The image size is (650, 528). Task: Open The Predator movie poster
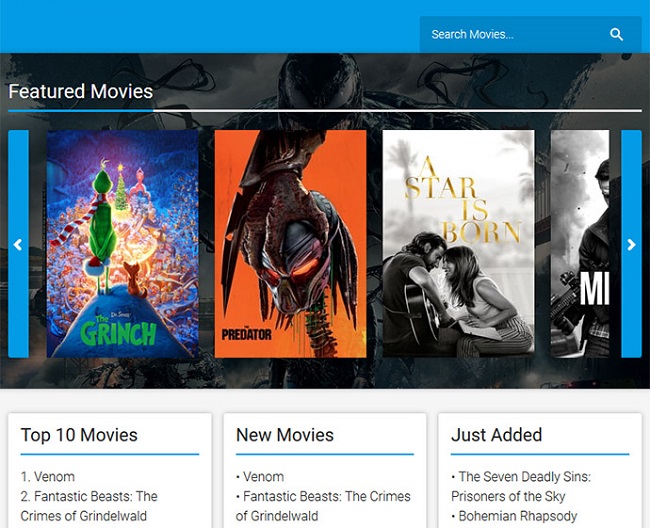click(x=290, y=243)
